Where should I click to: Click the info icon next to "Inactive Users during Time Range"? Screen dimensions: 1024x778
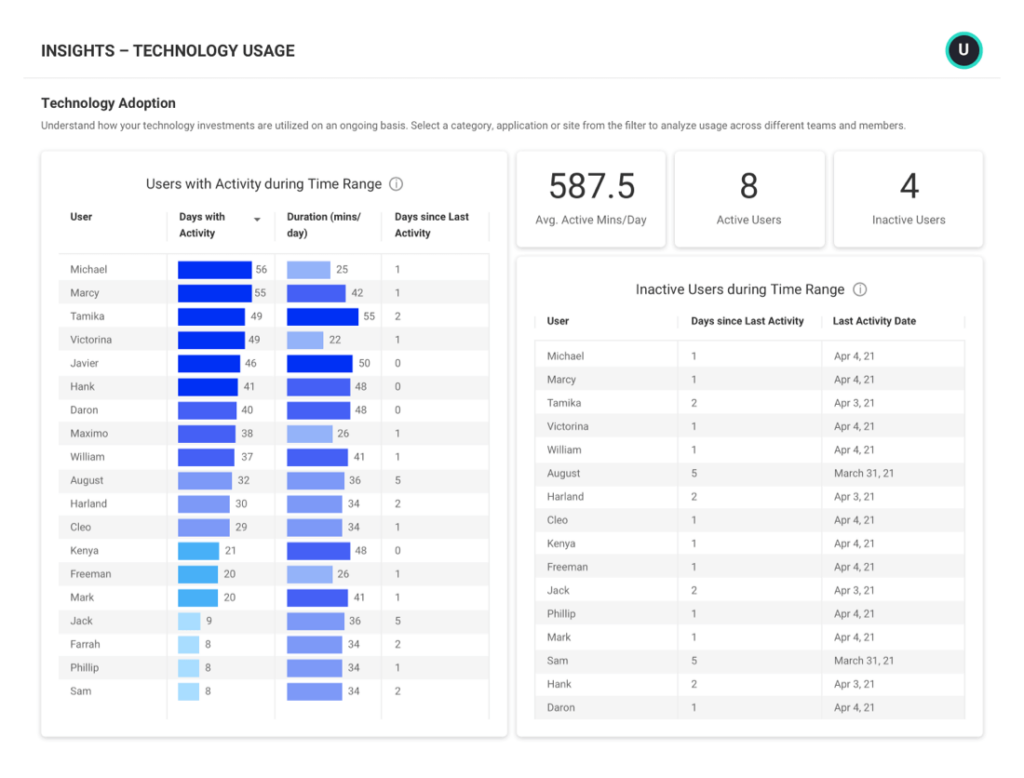coord(860,290)
